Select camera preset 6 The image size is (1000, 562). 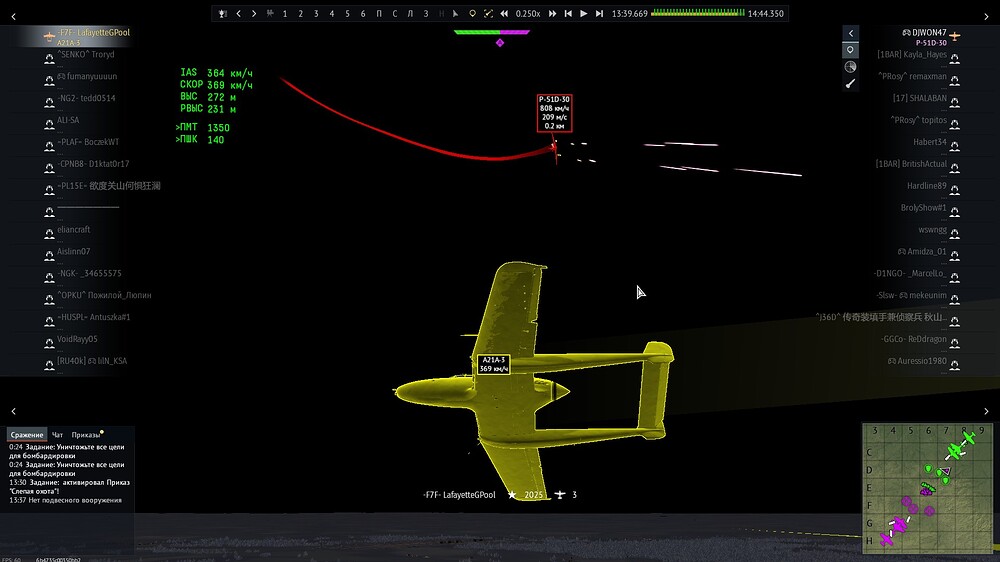[x=363, y=13]
